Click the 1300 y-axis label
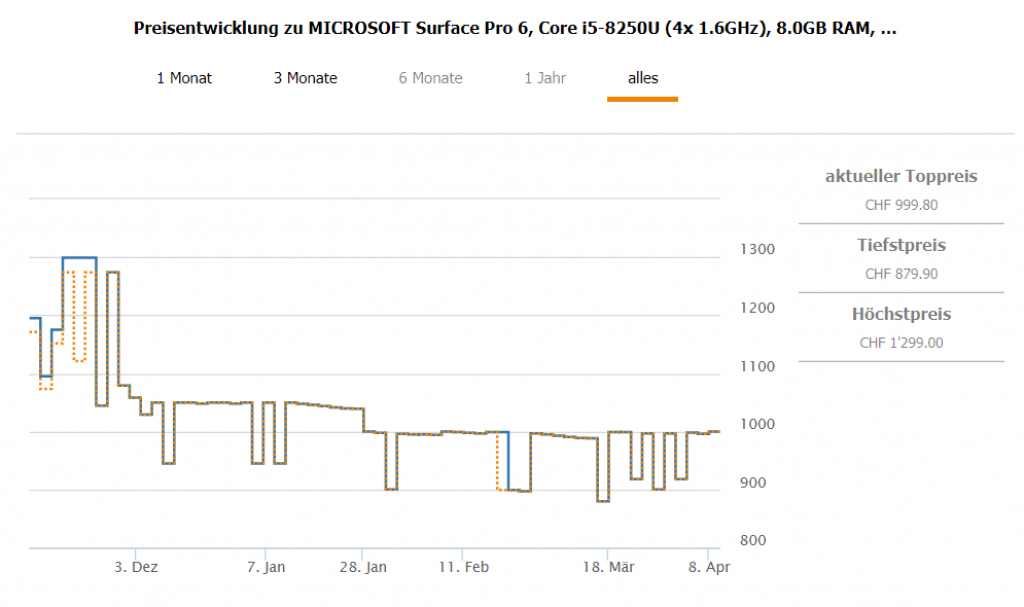The width and height of the screenshot is (1024, 607). coord(758,250)
